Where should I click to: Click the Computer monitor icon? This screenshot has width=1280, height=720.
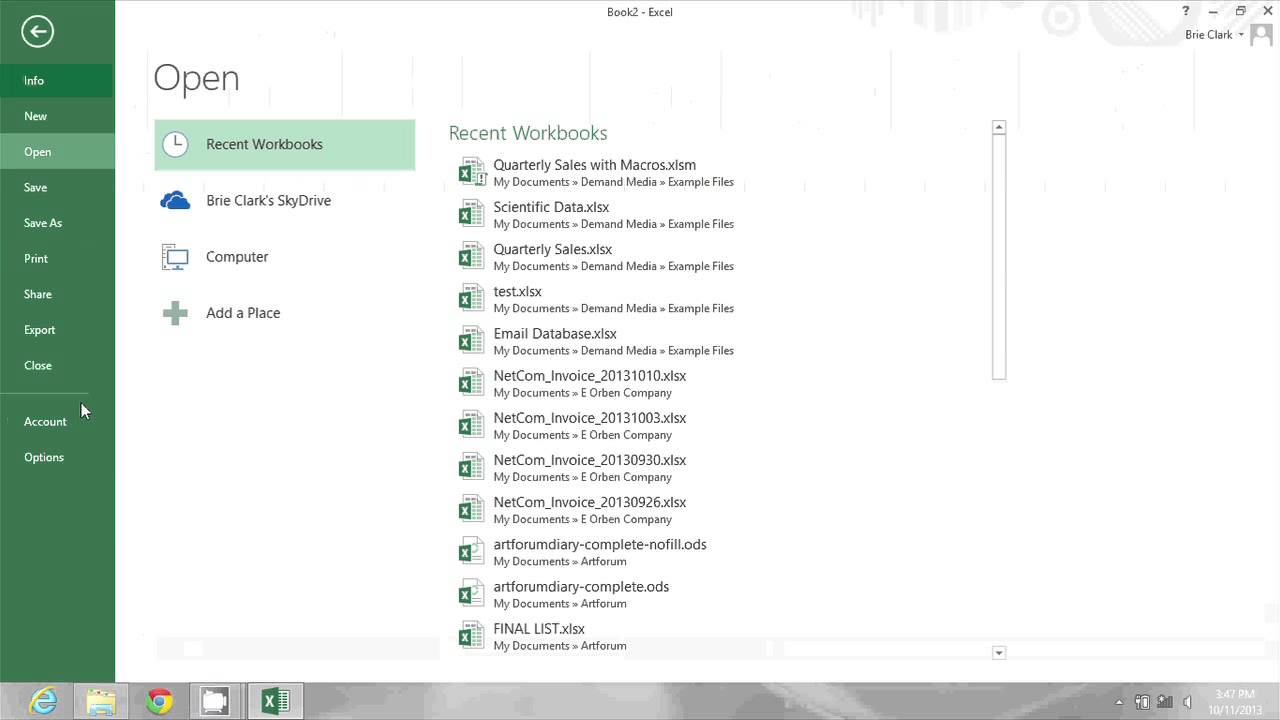[175, 257]
